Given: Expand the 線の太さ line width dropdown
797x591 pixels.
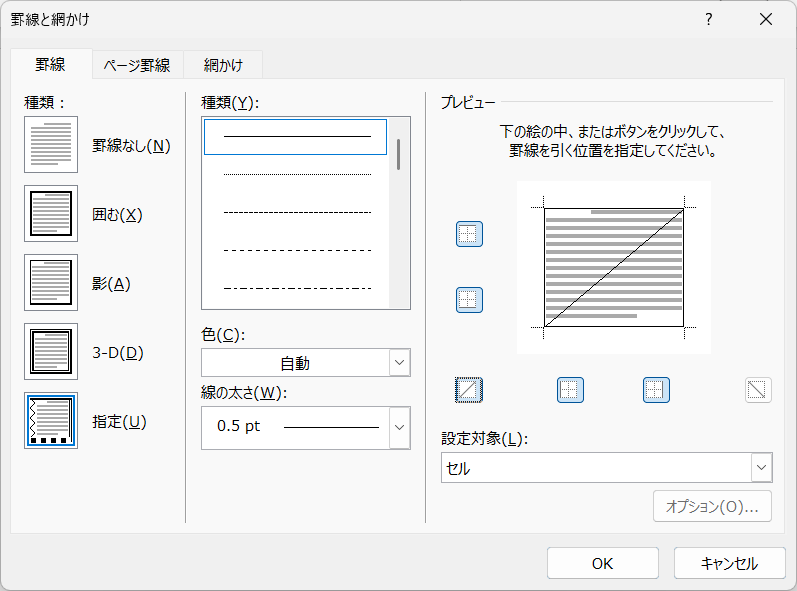Looking at the screenshot, I should [x=399, y=427].
